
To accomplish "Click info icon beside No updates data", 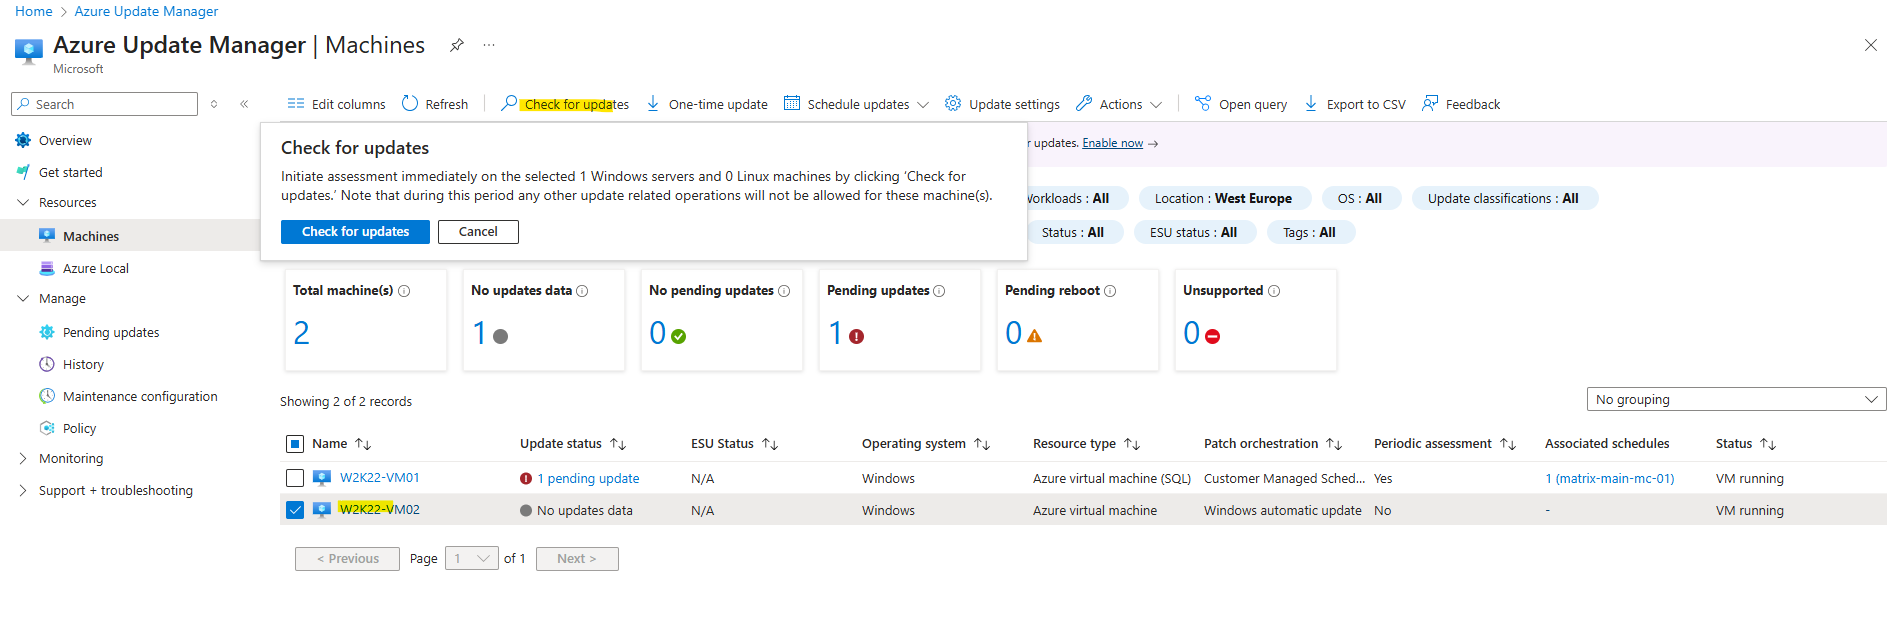I will tap(582, 291).
